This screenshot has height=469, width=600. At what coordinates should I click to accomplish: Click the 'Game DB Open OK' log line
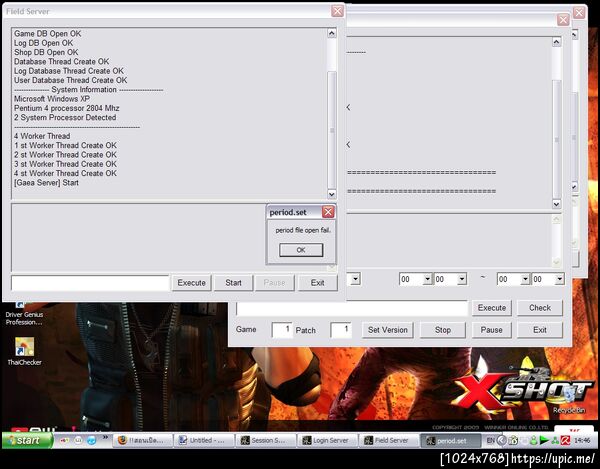(x=47, y=33)
